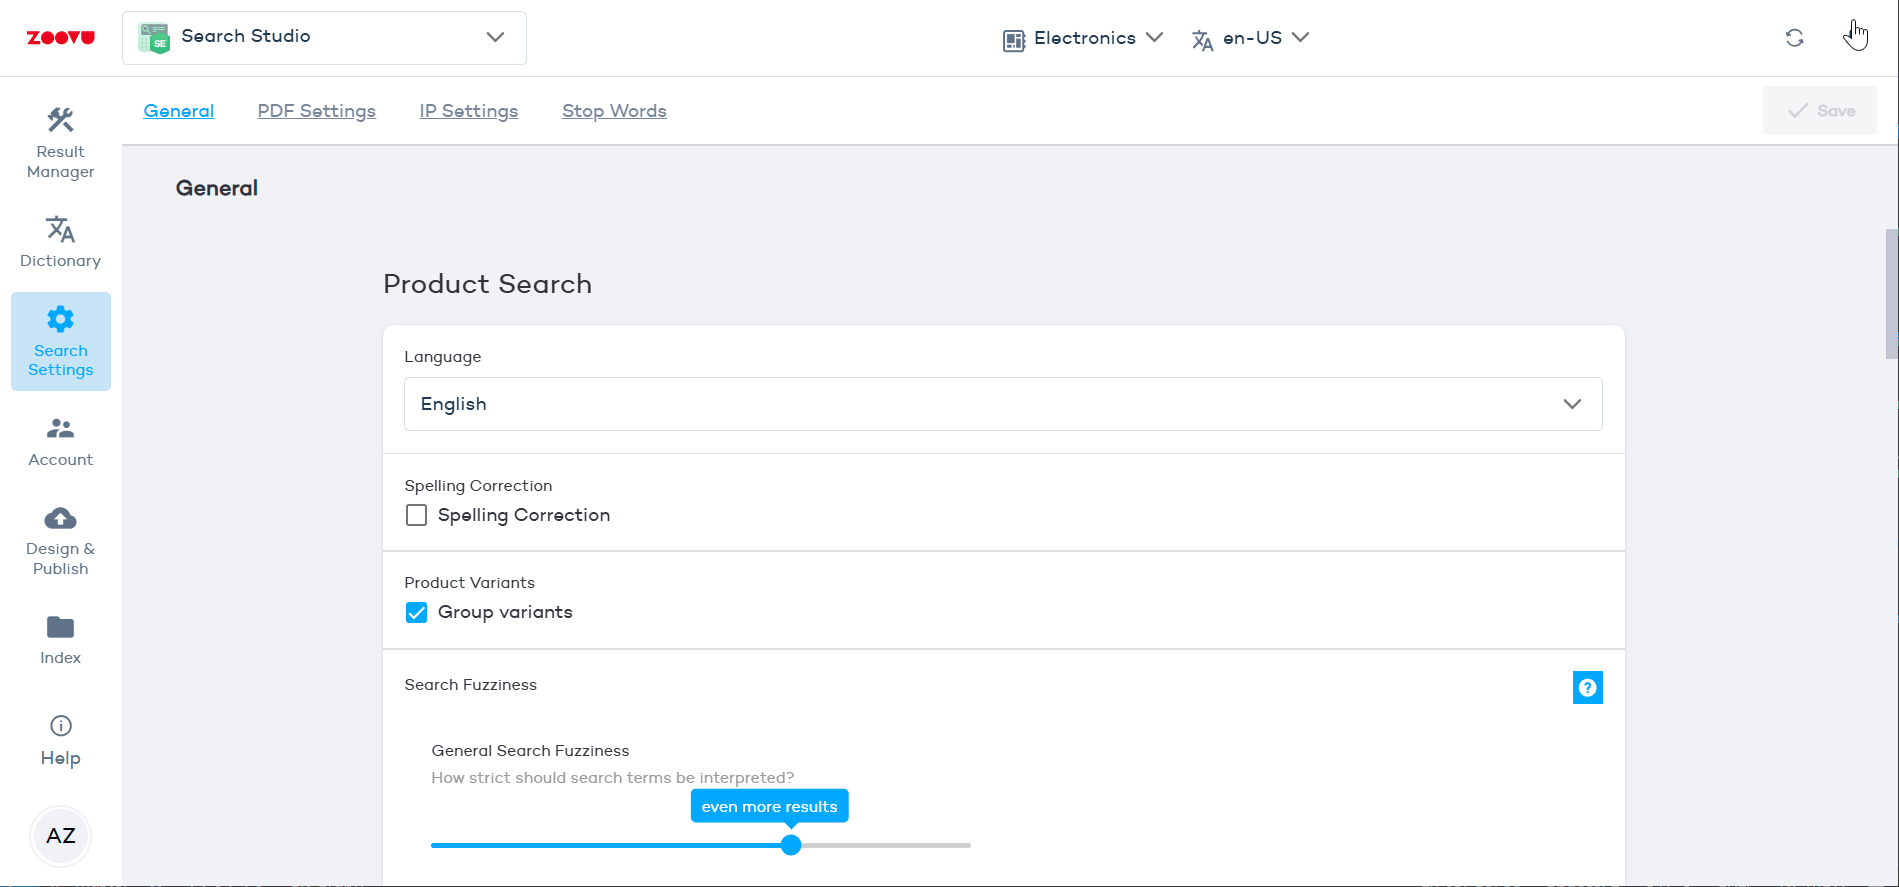
Task: Click the Help info icon
Action: (60, 726)
